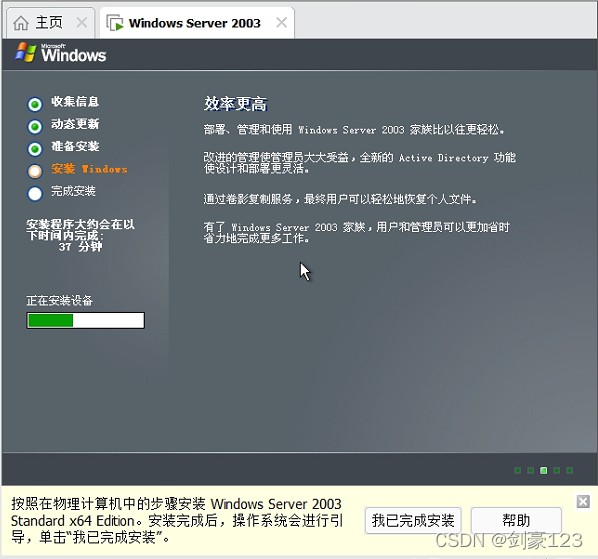Click the 我已完成安装 button
The image size is (598, 559).
tap(413, 520)
